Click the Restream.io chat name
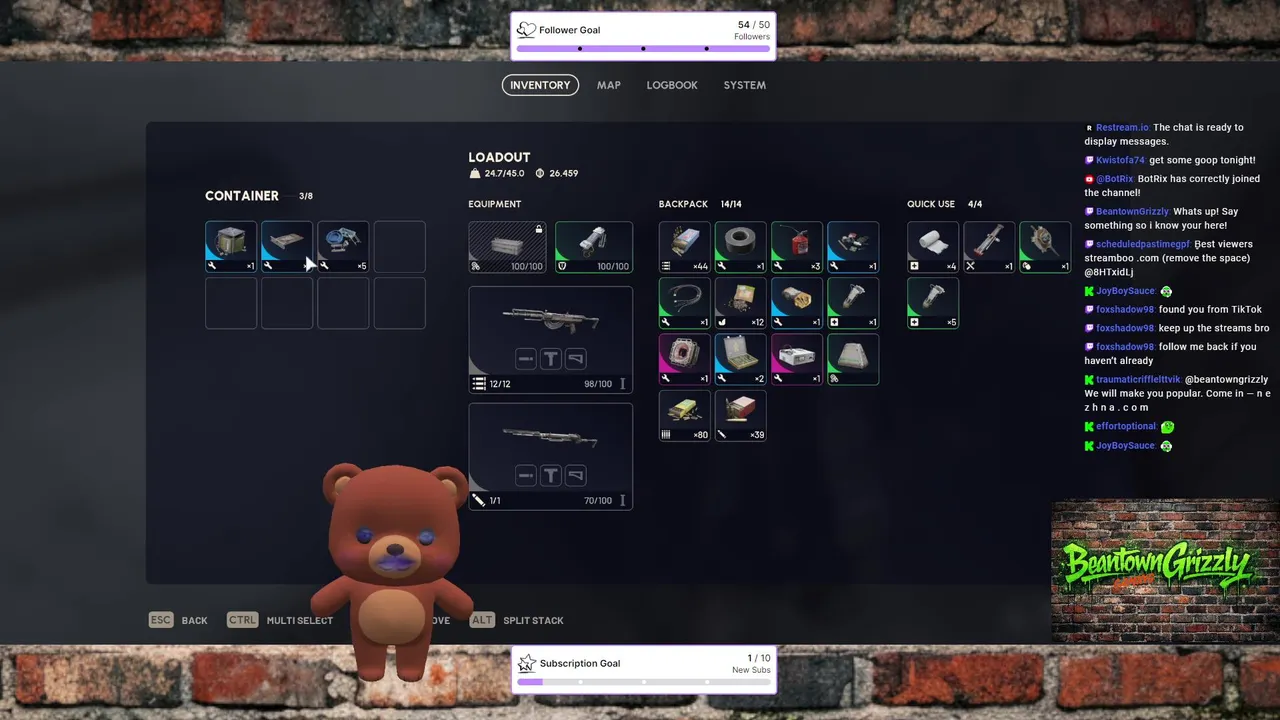The height and width of the screenshot is (720, 1280). [x=1122, y=128]
